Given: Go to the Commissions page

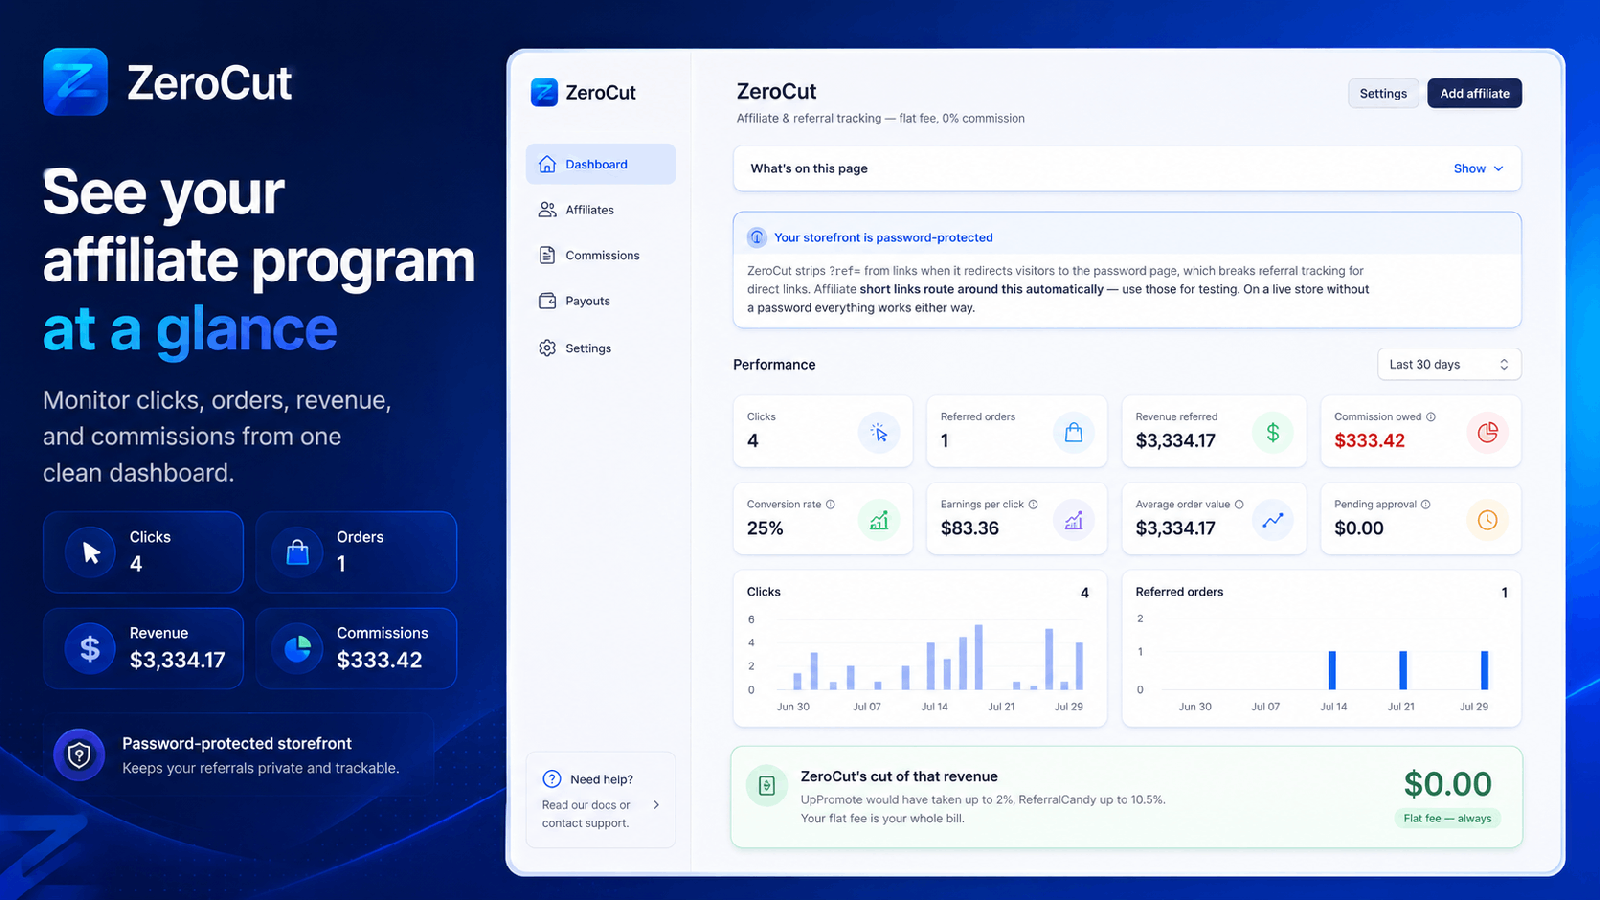Looking at the screenshot, I should tap(601, 255).
